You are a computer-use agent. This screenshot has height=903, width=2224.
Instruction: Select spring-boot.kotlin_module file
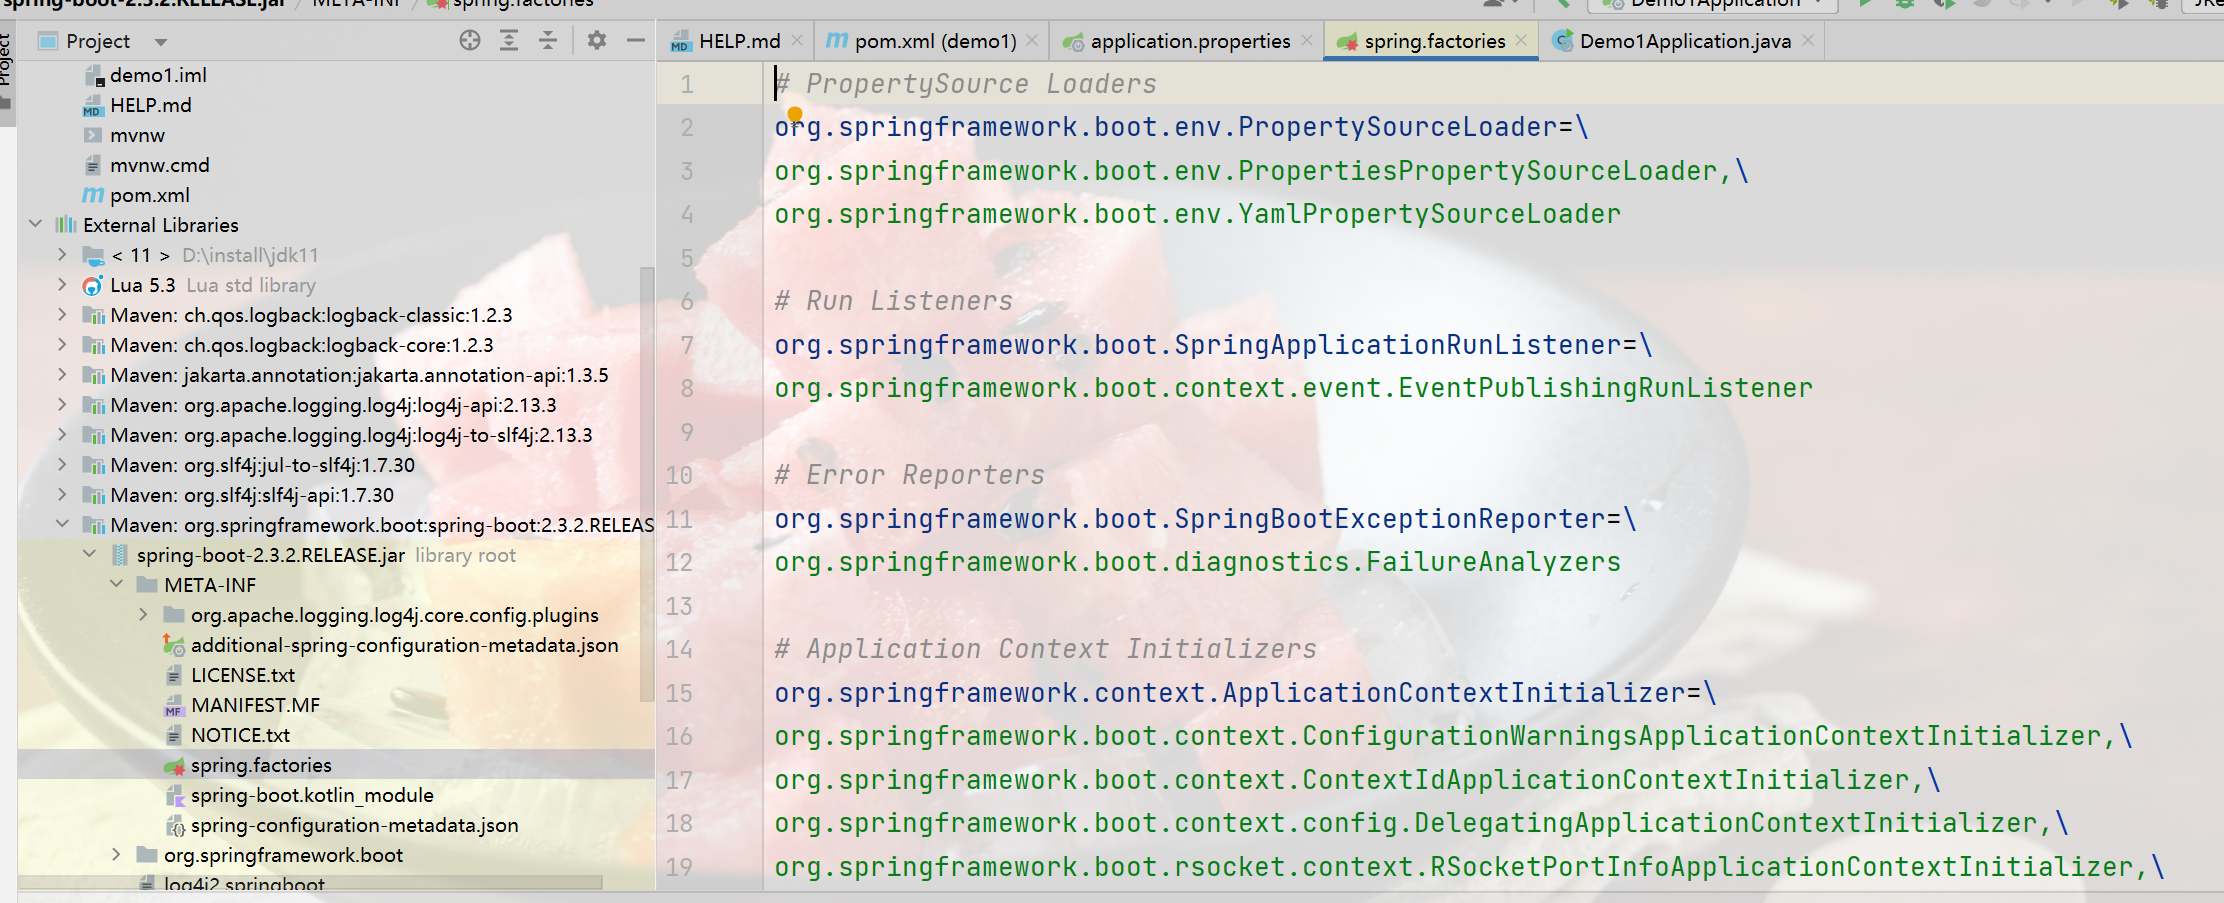312,795
